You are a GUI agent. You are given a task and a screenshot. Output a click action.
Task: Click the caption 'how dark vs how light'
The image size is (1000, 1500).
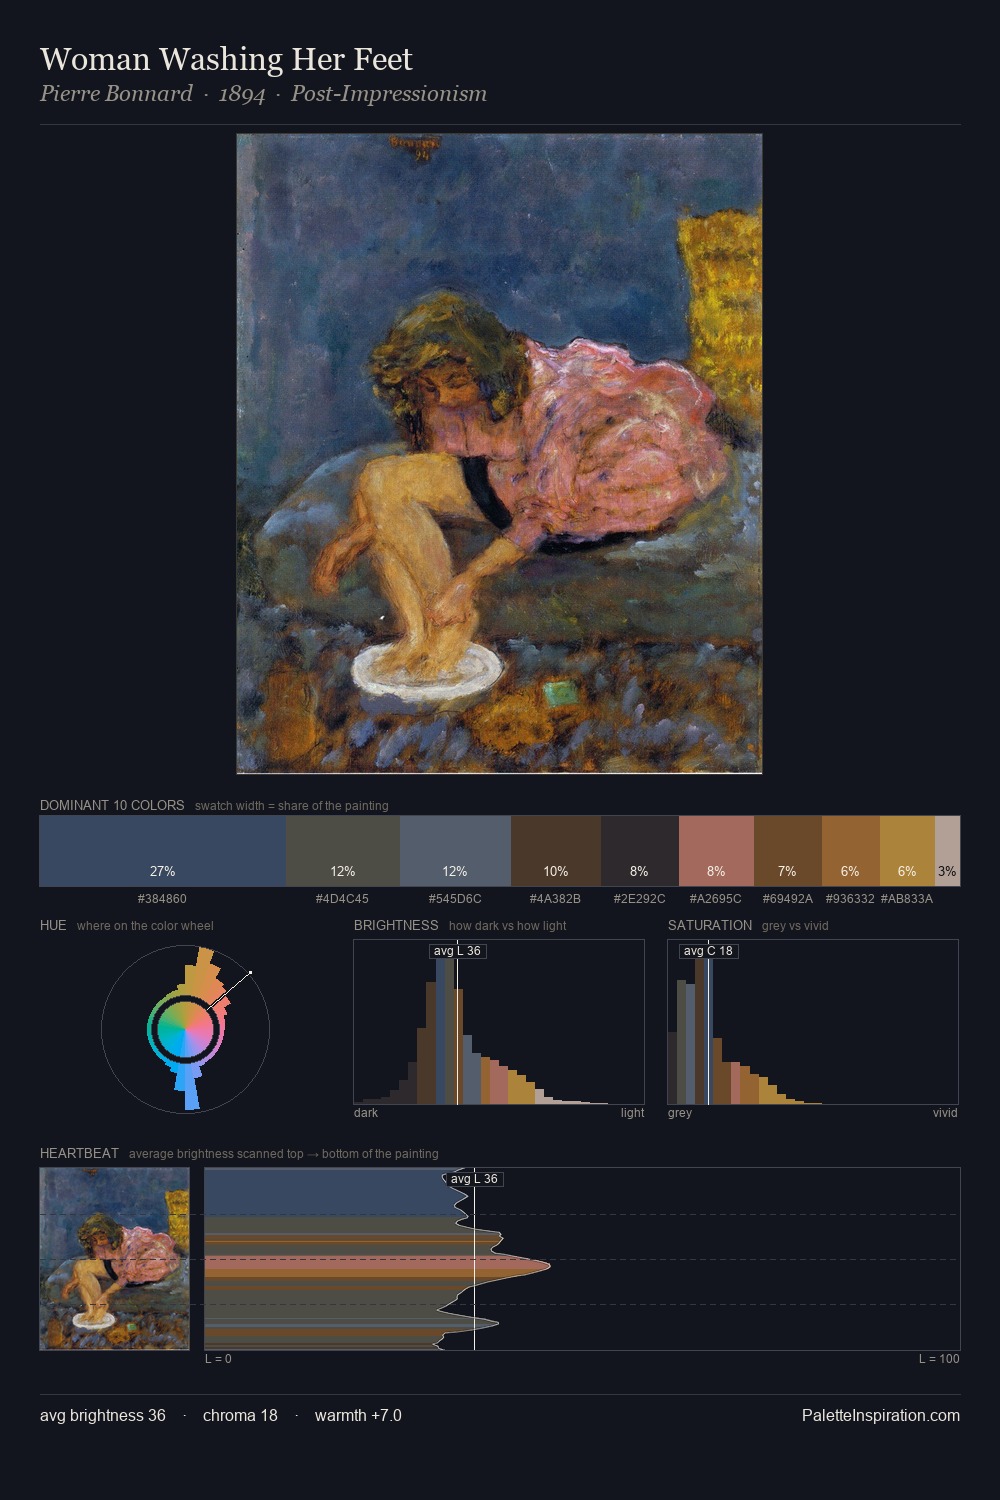pyautogui.click(x=507, y=926)
